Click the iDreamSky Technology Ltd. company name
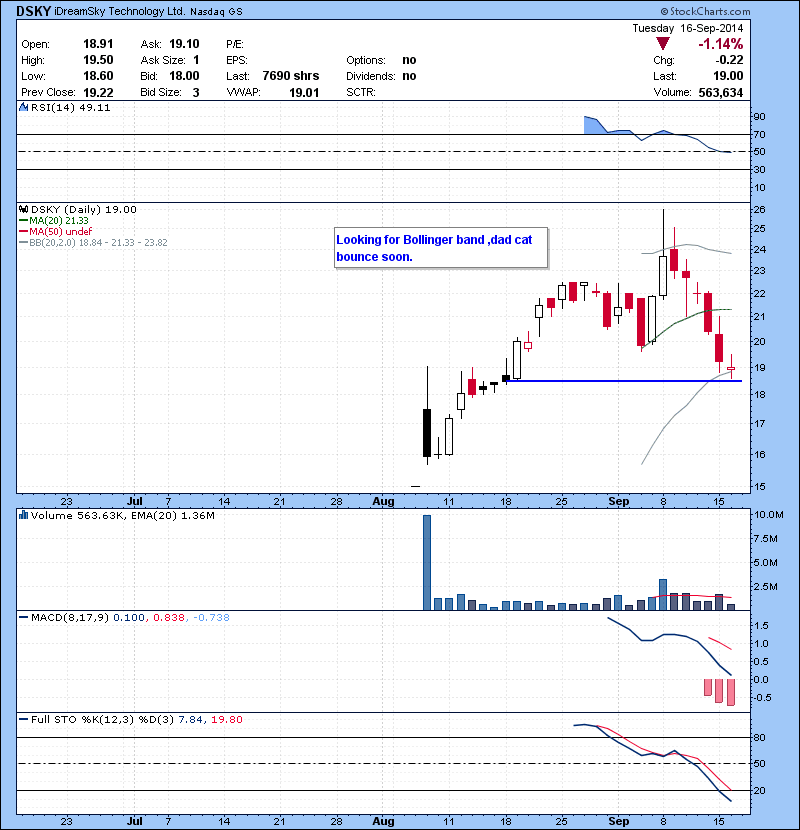The image size is (800, 830). click(119, 11)
